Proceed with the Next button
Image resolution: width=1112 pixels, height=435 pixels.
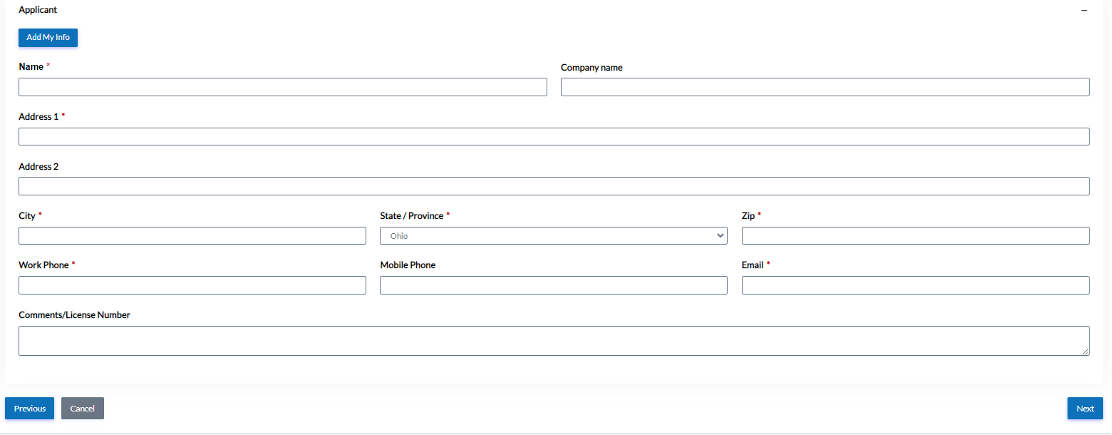1085,408
